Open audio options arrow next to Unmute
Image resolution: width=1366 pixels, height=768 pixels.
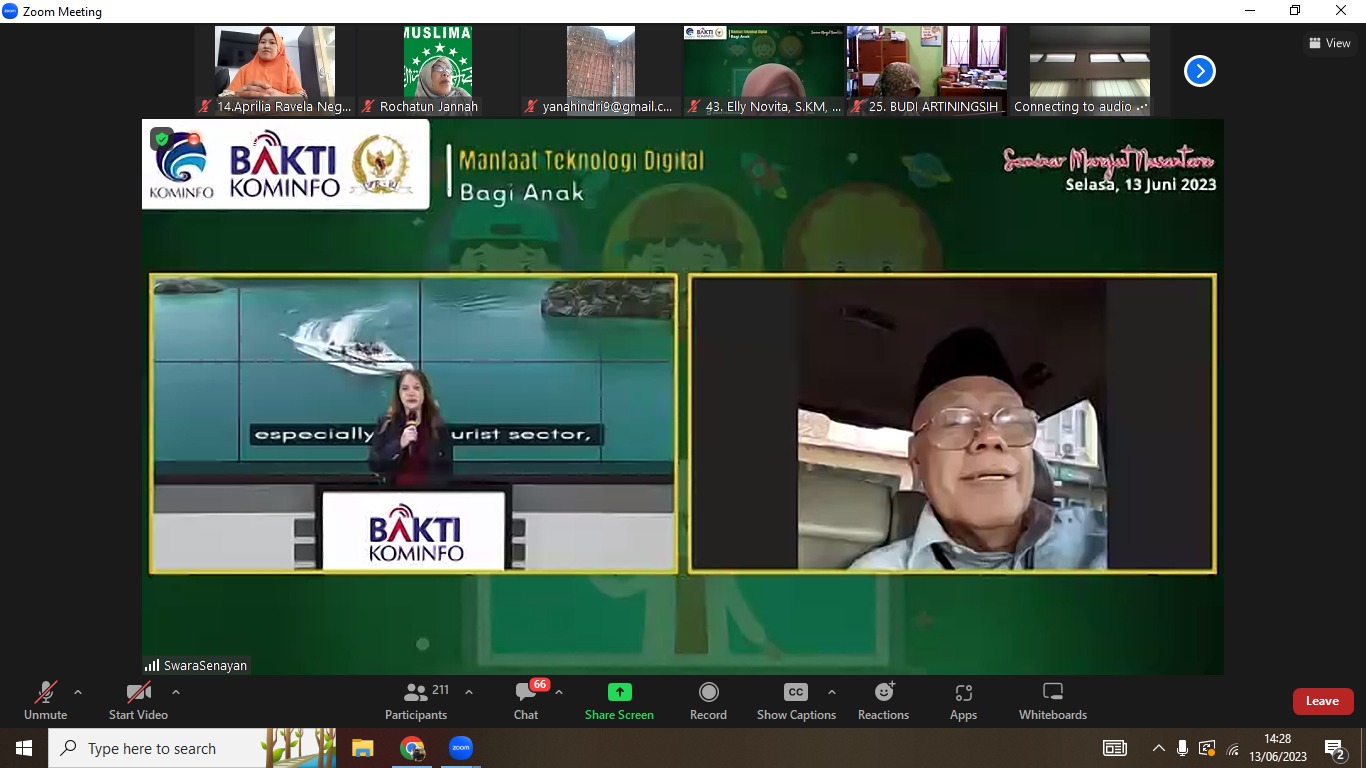pyautogui.click(x=78, y=692)
